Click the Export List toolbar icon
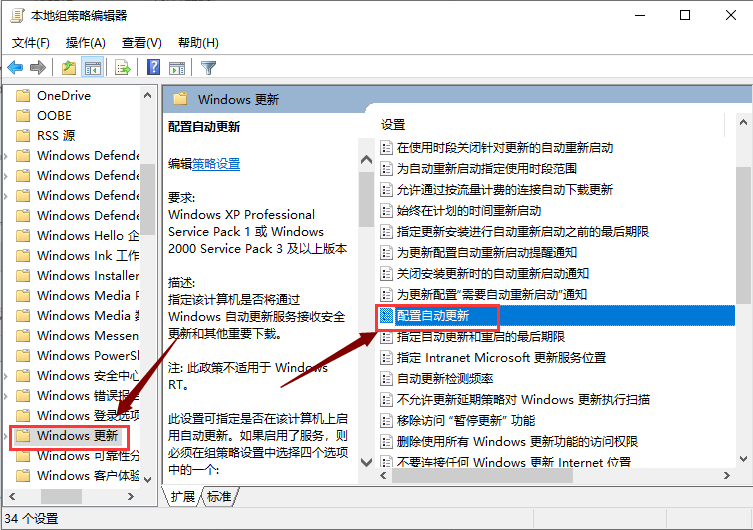 (x=122, y=68)
